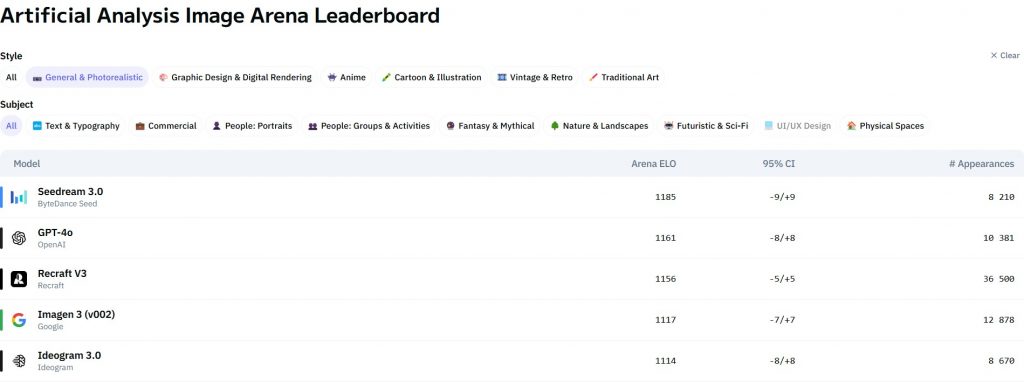Viewport: 1024px width, 382px height.
Task: Filter by Commercial subject
Action: (166, 125)
